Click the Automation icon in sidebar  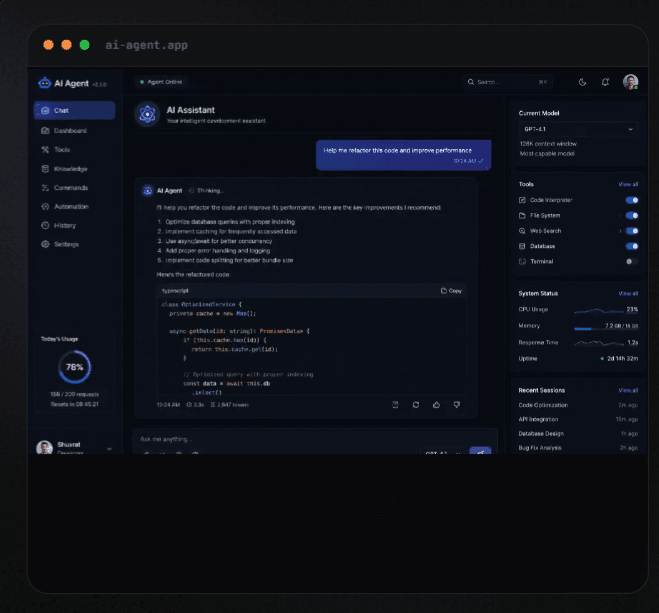click(45, 207)
